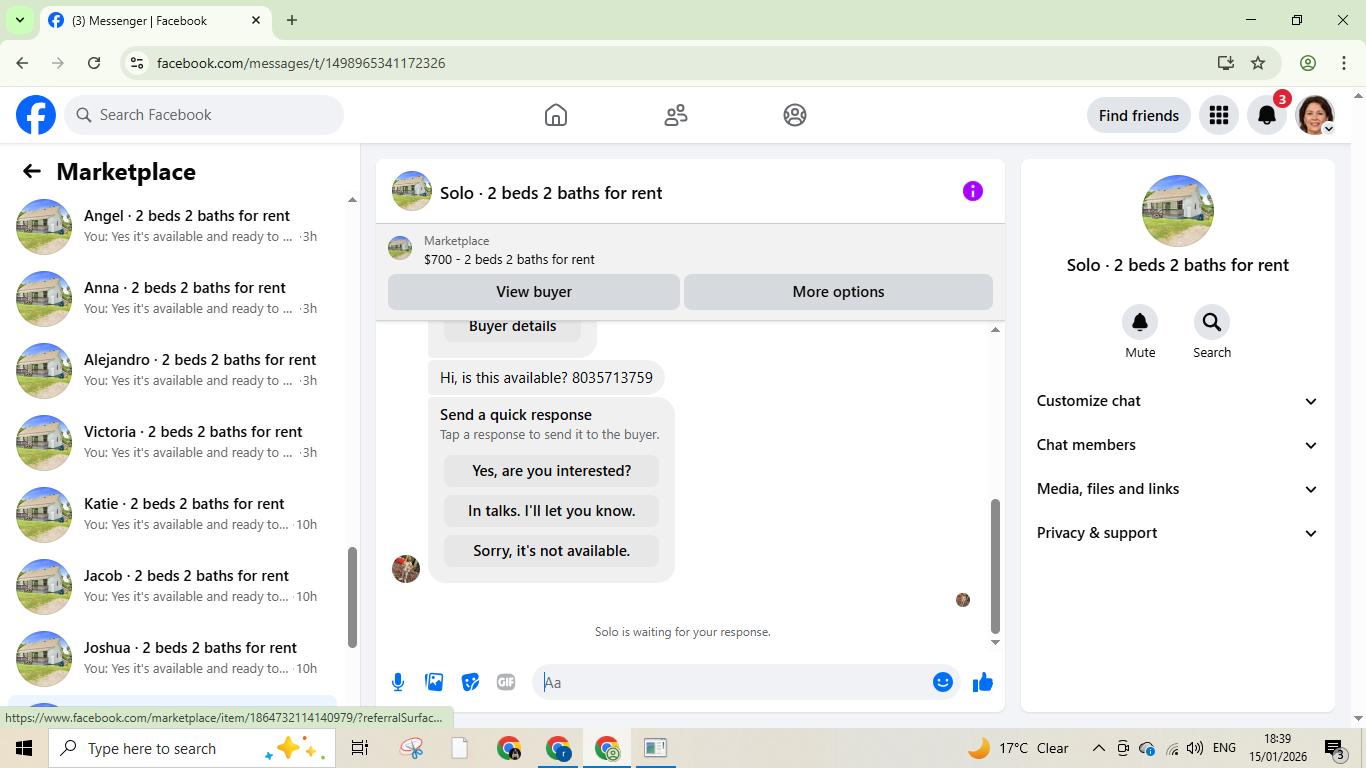This screenshot has width=1366, height=768.
Task: Expand Customize chat section
Action: coord(1178,401)
